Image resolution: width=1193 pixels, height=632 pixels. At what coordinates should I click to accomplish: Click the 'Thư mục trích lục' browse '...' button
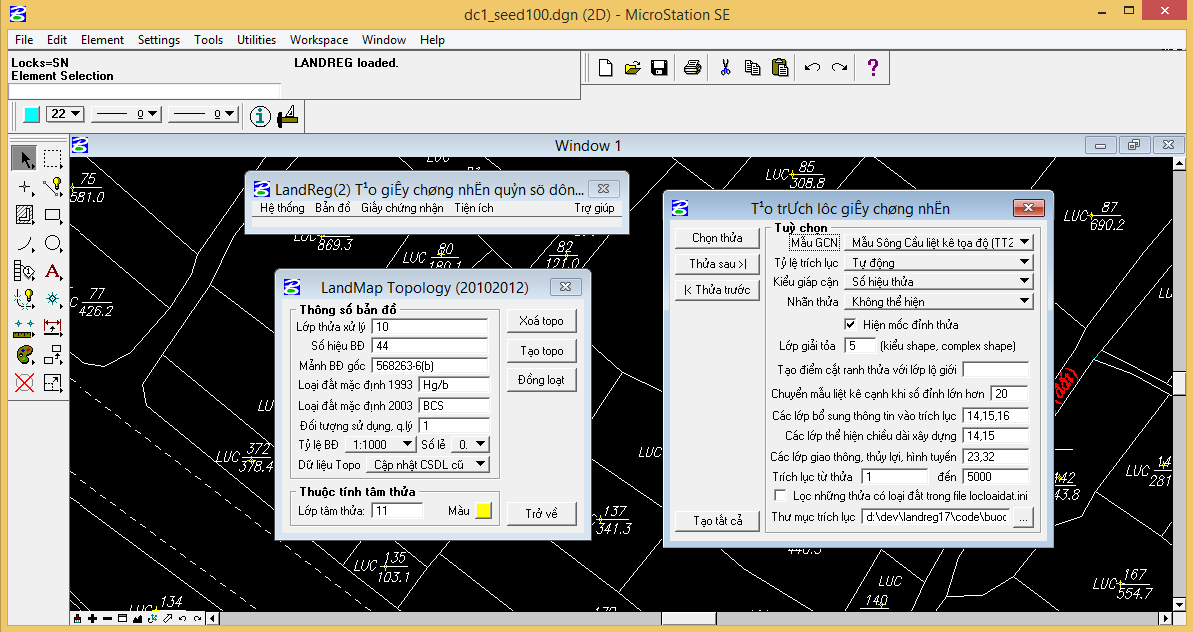(1023, 517)
